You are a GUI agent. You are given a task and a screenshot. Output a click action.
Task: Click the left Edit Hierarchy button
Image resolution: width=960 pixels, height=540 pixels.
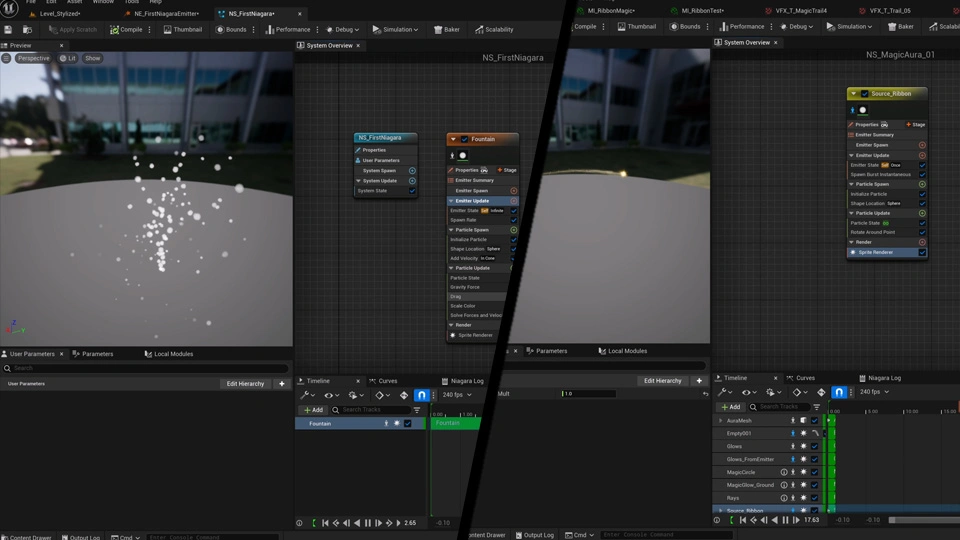(x=245, y=384)
